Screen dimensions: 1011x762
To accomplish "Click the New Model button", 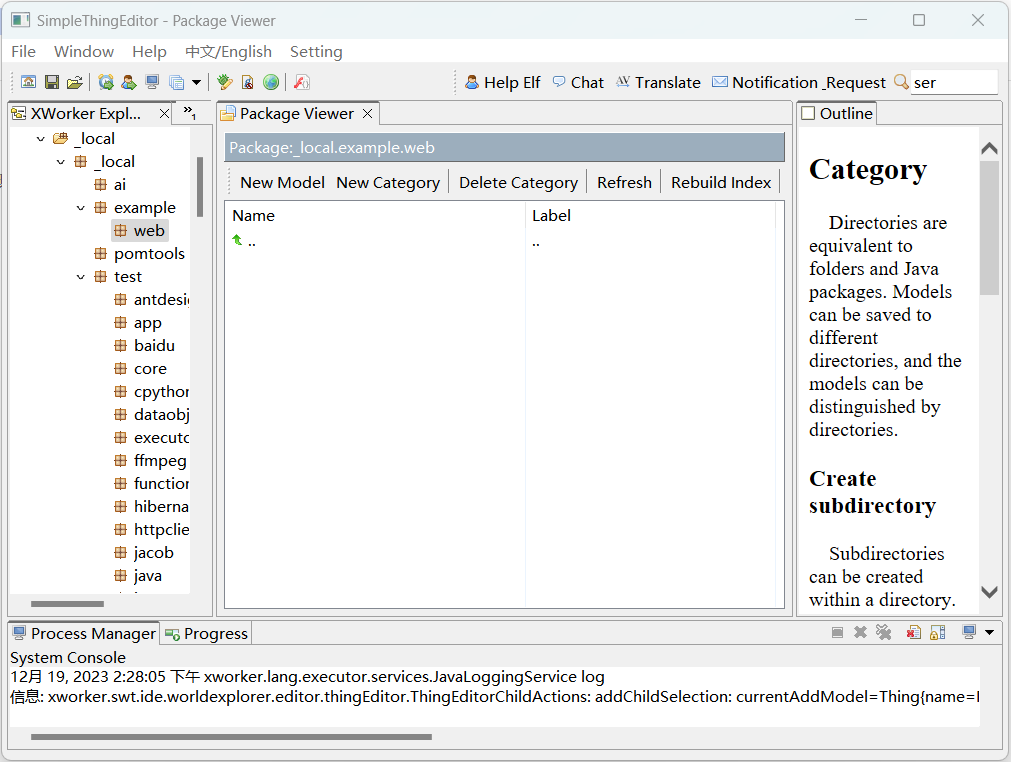I will pos(281,182).
